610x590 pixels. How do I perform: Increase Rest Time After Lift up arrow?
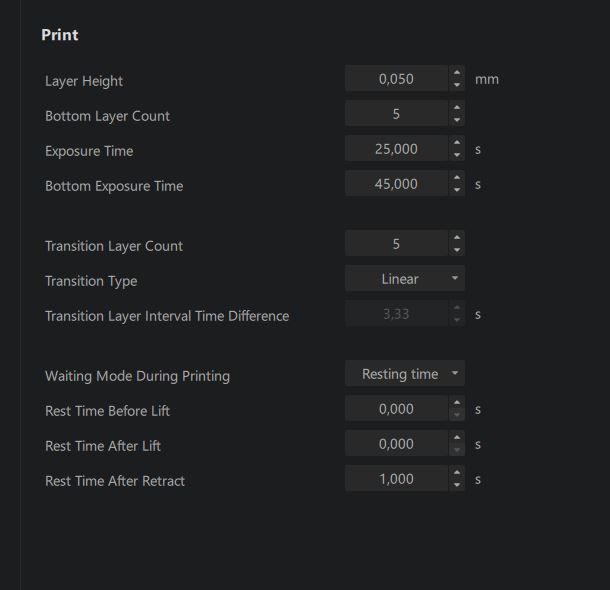pos(457,438)
